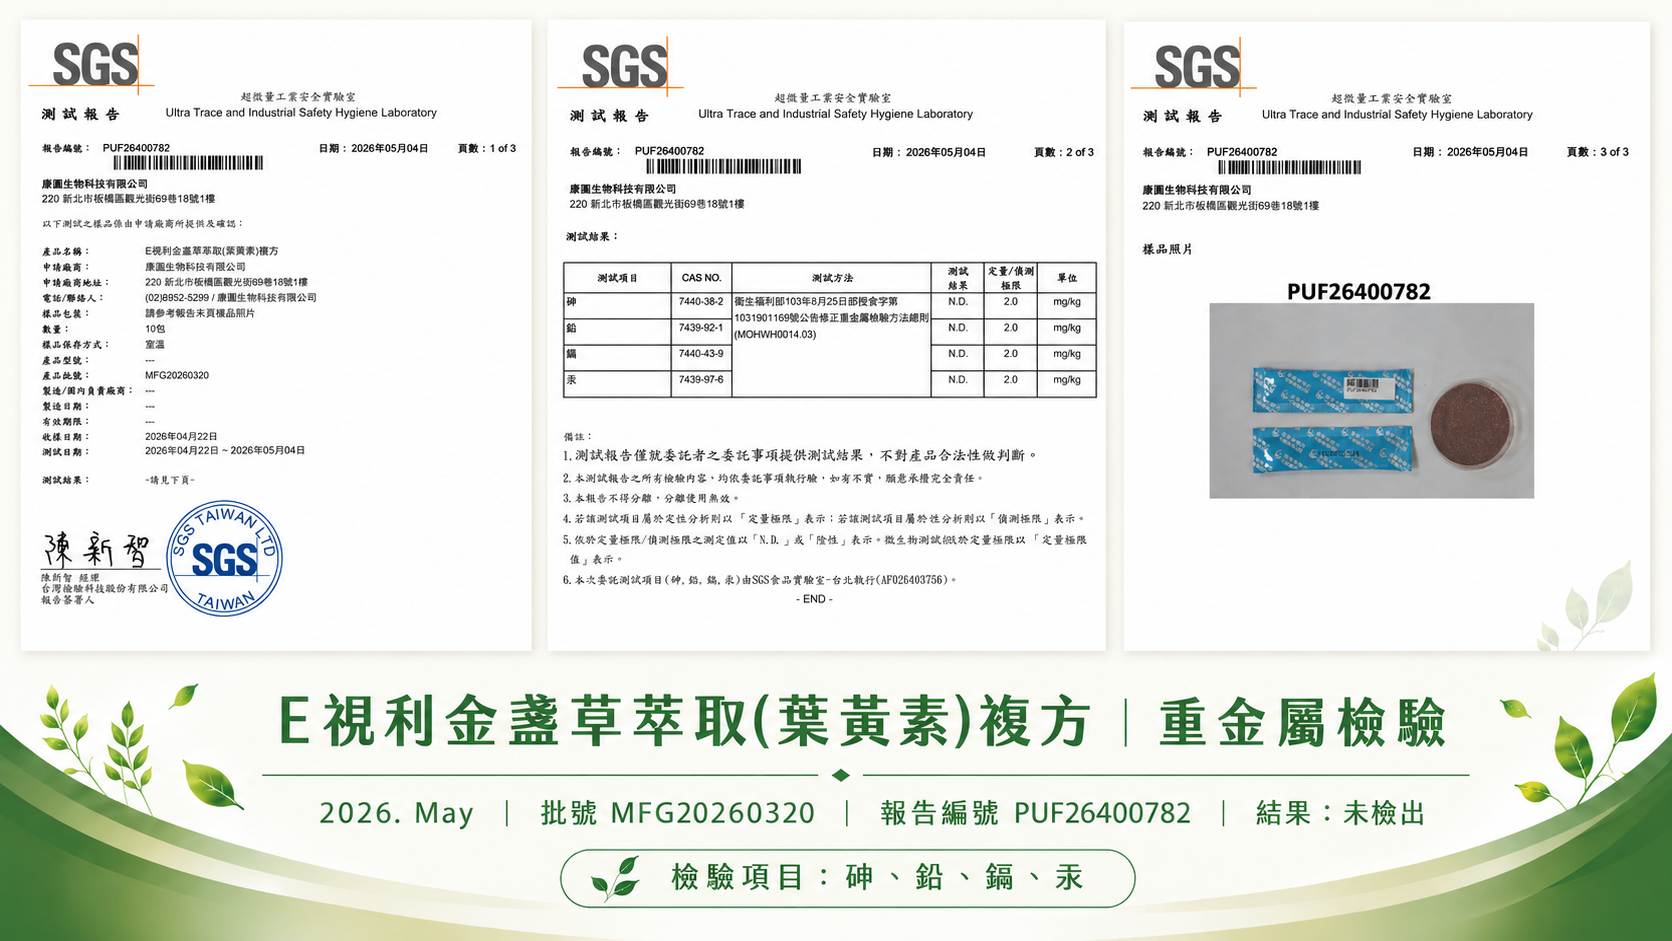Image resolution: width=1672 pixels, height=941 pixels.
Task: Click the 產品批號 value MFG20260320 on page 1
Action: [177, 375]
